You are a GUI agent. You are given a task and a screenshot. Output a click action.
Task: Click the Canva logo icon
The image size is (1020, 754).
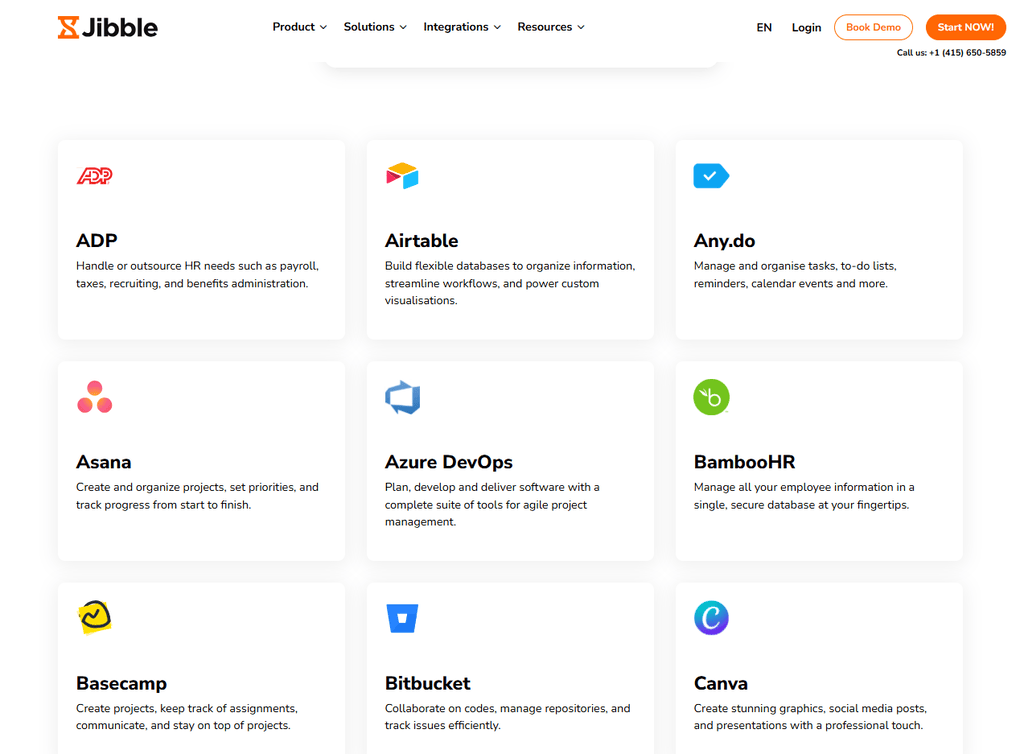point(710,618)
